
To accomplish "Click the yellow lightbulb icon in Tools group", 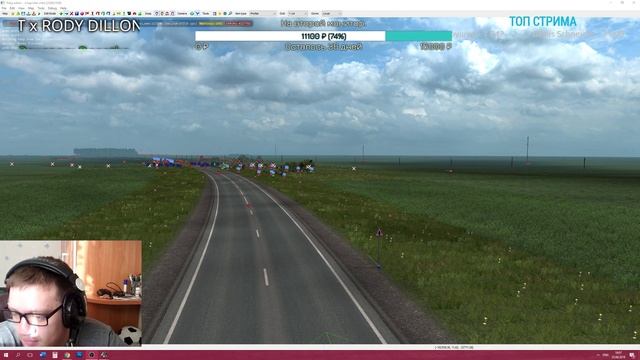I will (220, 13).
